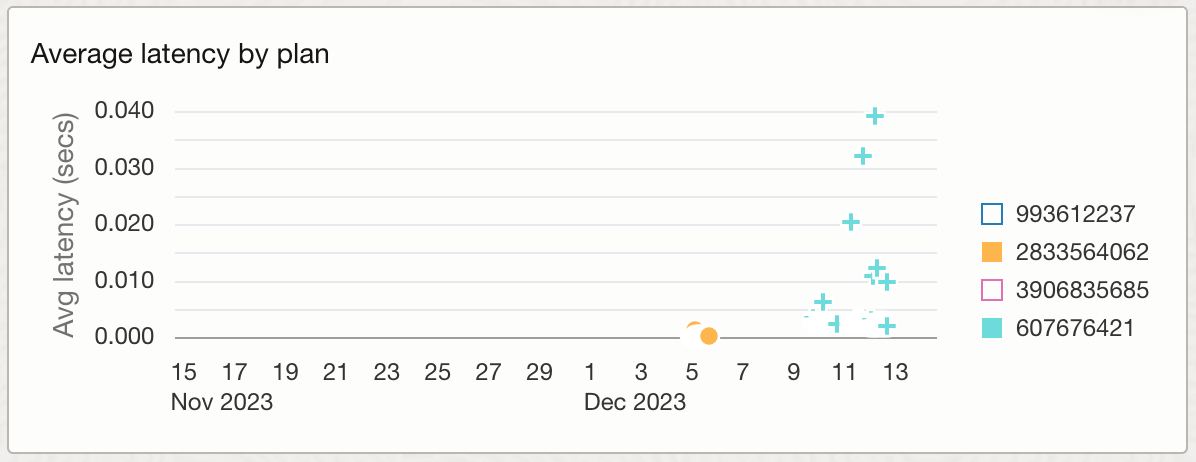Select the 2833564062 legend text
The image size is (1196, 462).
pyautogui.click(x=1081, y=251)
